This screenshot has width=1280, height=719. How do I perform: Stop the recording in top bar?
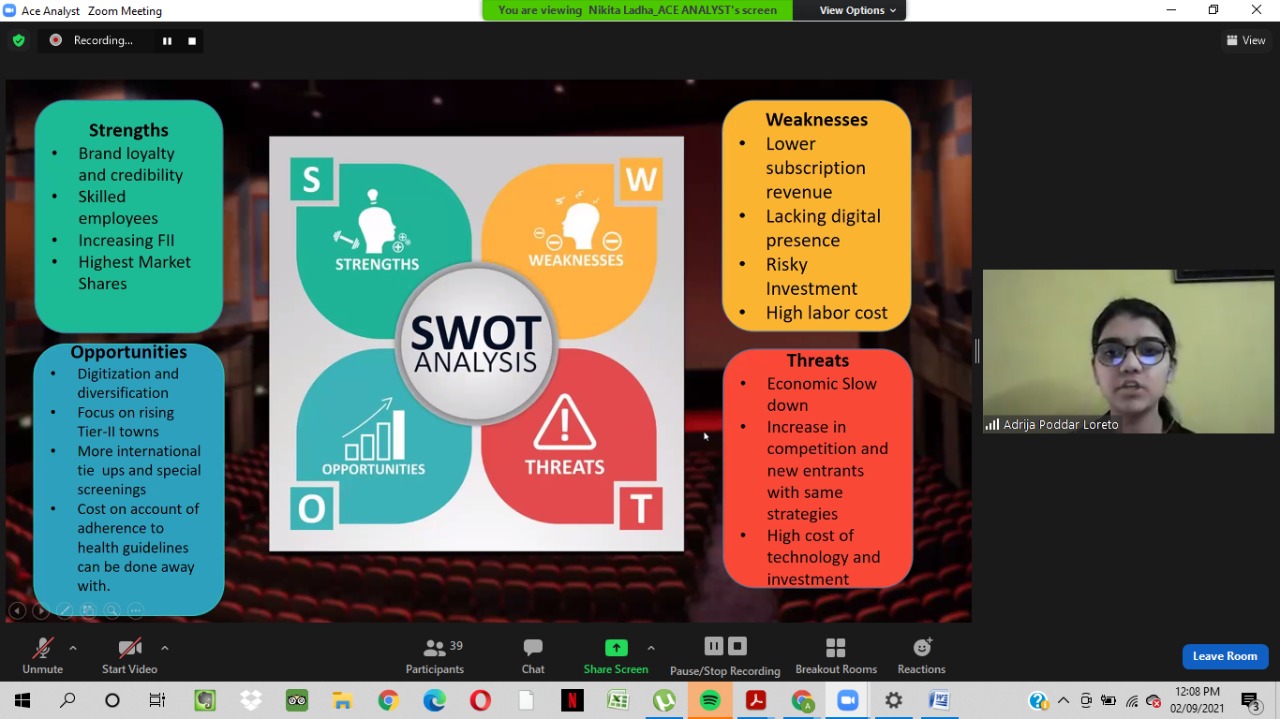coord(192,41)
